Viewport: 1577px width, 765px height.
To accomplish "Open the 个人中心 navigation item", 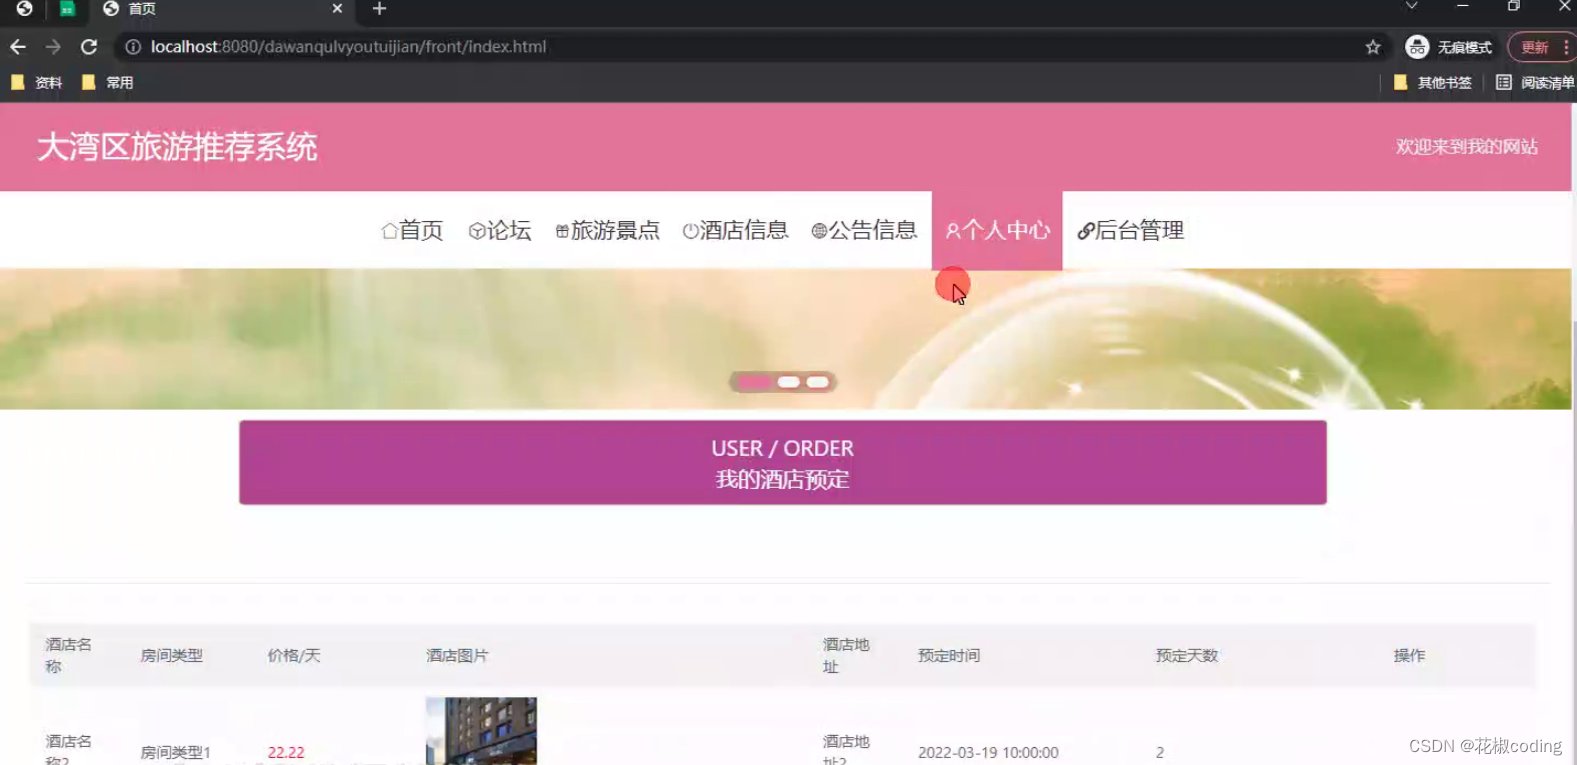I will (x=997, y=230).
